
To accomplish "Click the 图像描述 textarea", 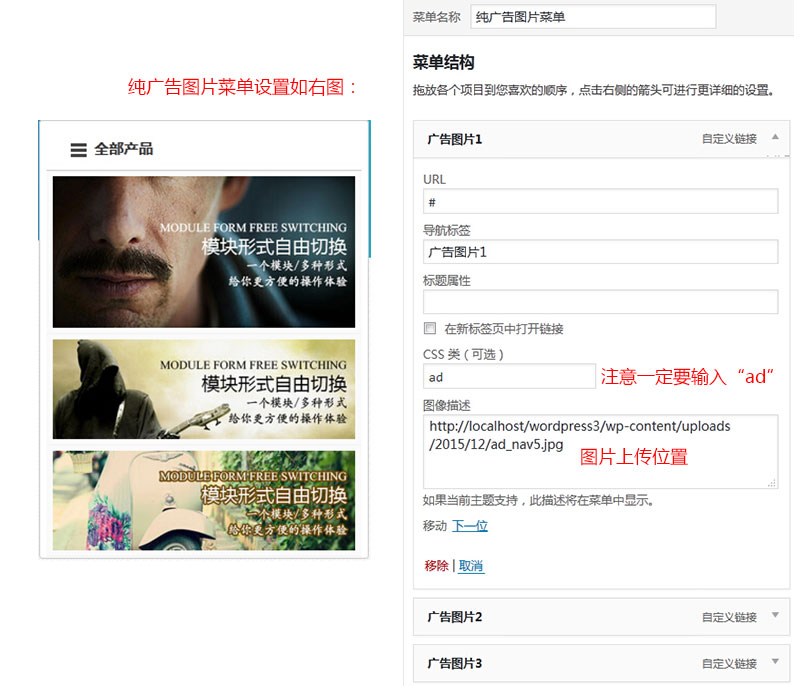I will click(x=600, y=452).
